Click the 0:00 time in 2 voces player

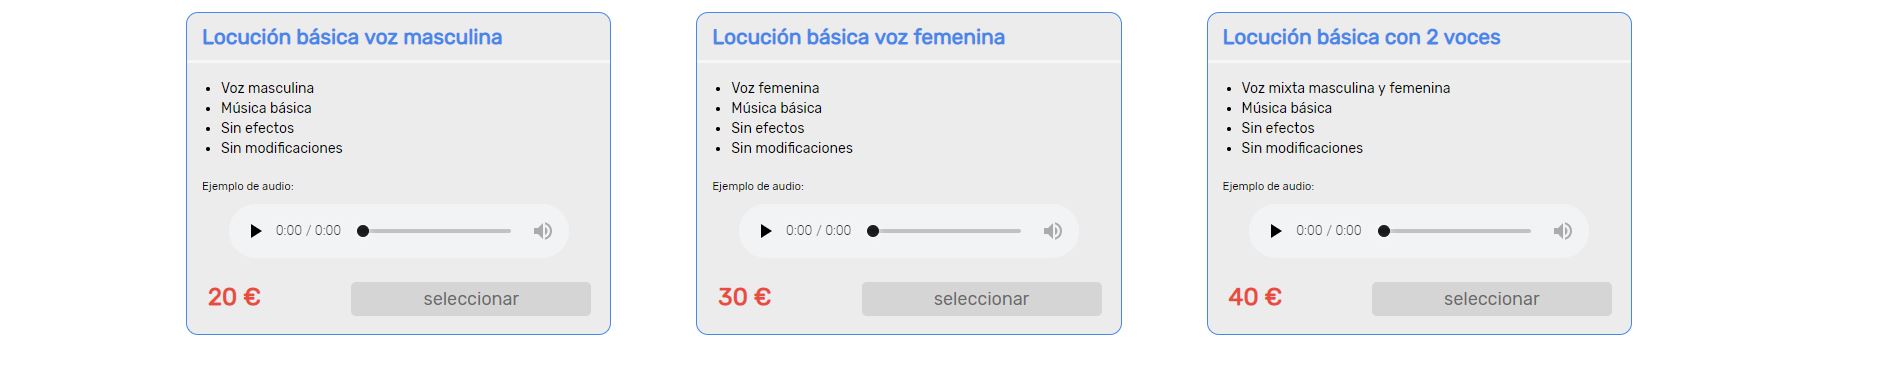coord(1328,231)
